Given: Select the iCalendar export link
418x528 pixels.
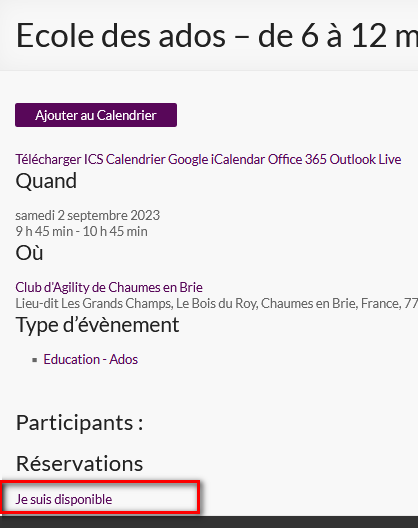Looking at the screenshot, I should pyautogui.click(x=238, y=159).
